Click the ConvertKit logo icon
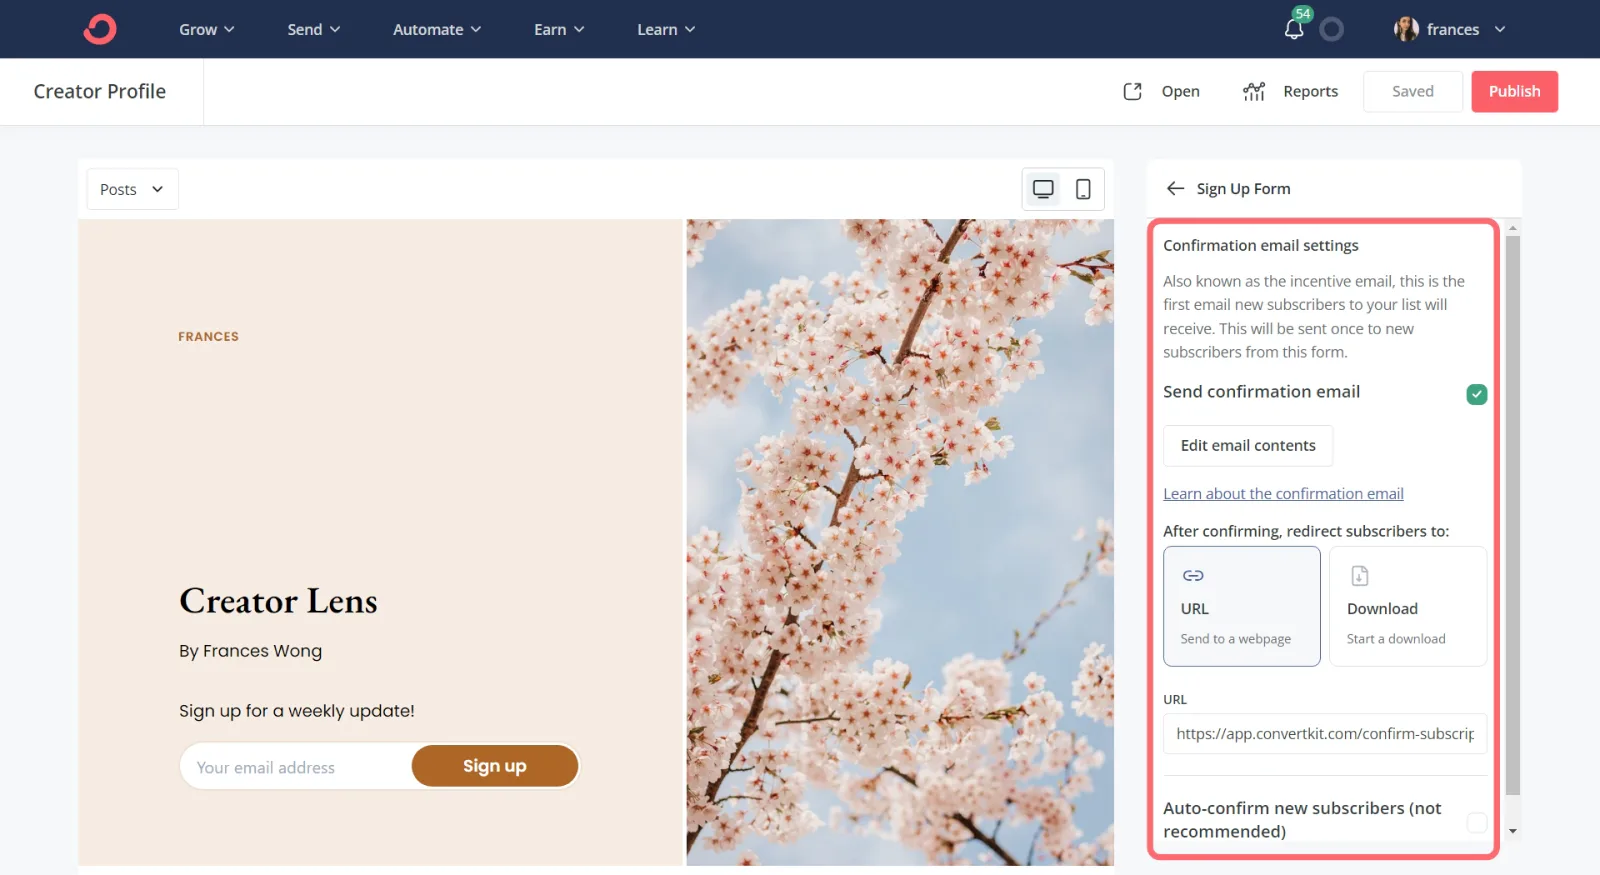 (100, 29)
